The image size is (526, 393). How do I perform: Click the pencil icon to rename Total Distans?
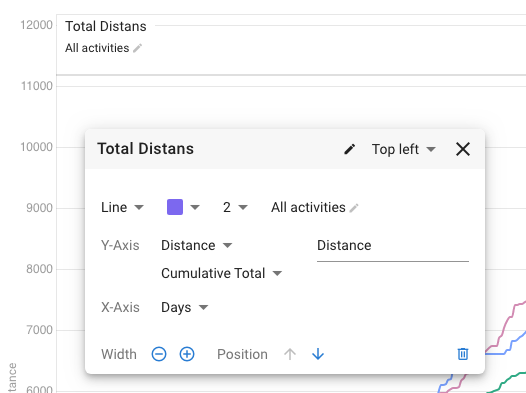pyautogui.click(x=350, y=149)
